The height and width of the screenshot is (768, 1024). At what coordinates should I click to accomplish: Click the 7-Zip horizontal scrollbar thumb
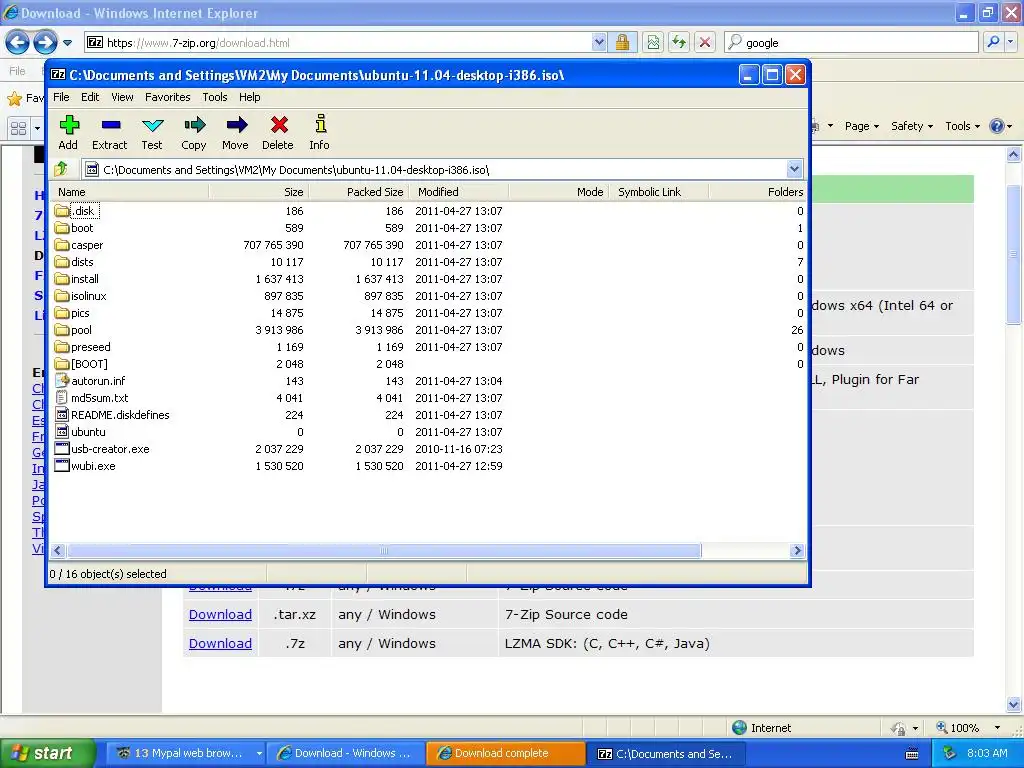[384, 551]
